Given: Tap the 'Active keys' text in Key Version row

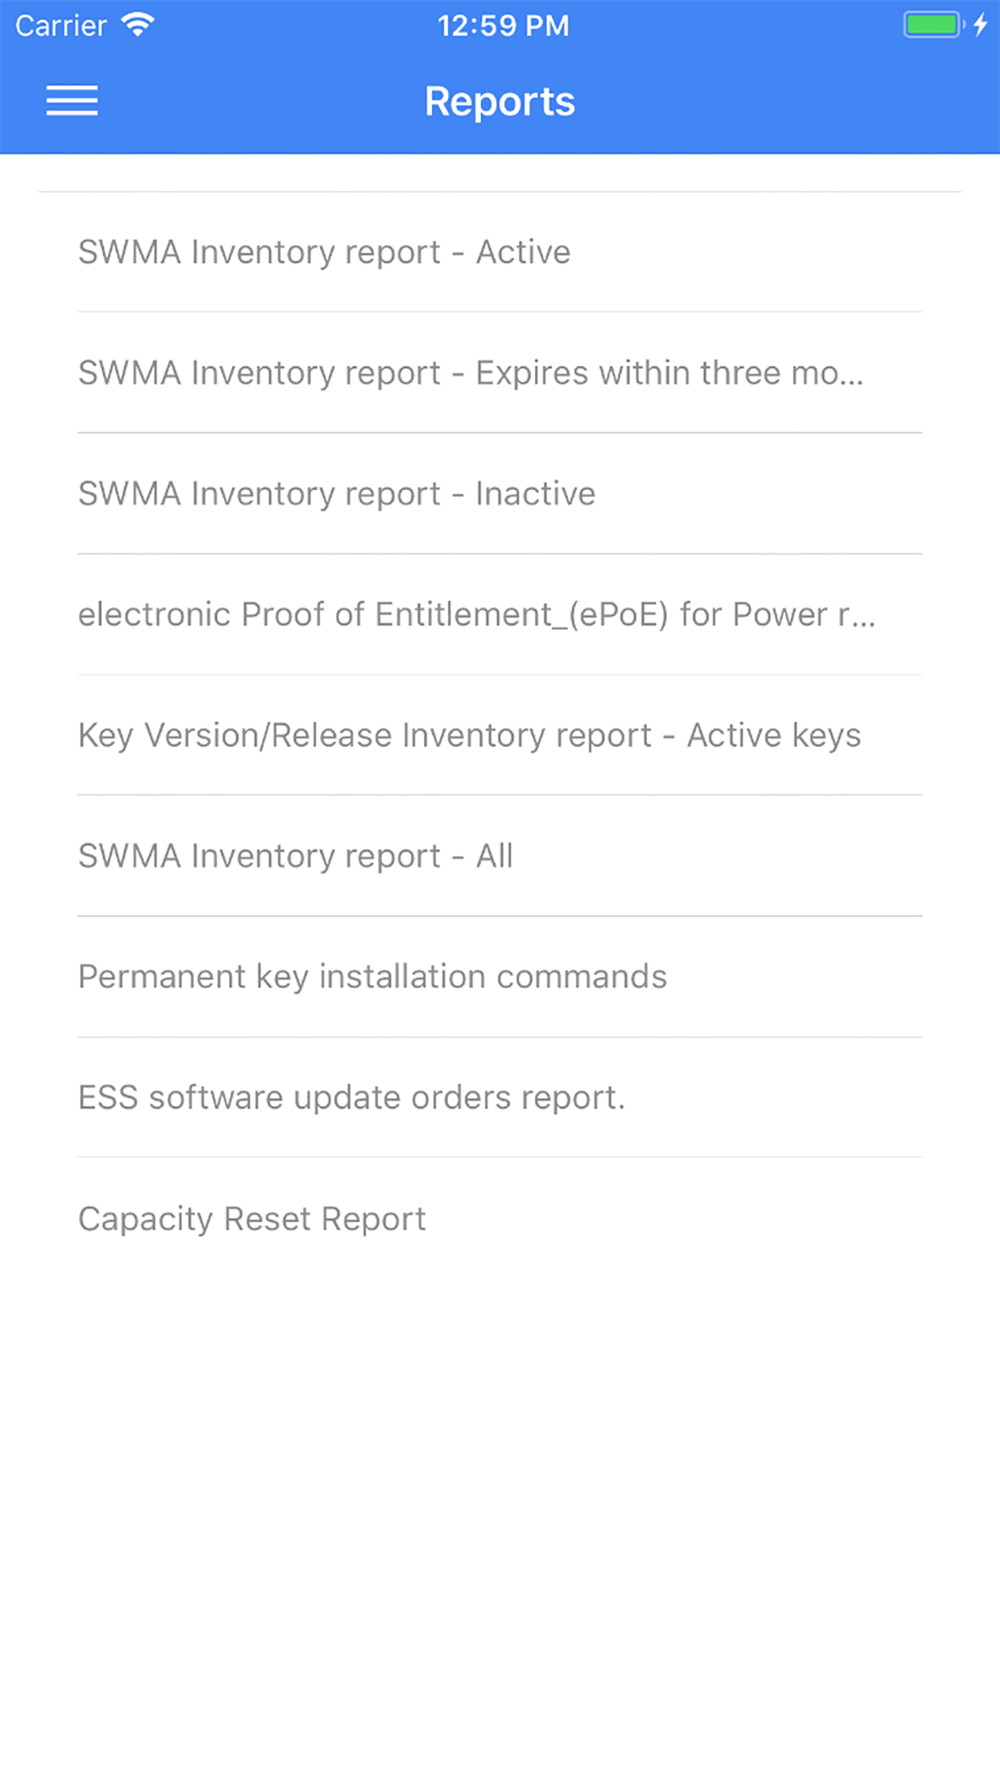Looking at the screenshot, I should point(774,736).
